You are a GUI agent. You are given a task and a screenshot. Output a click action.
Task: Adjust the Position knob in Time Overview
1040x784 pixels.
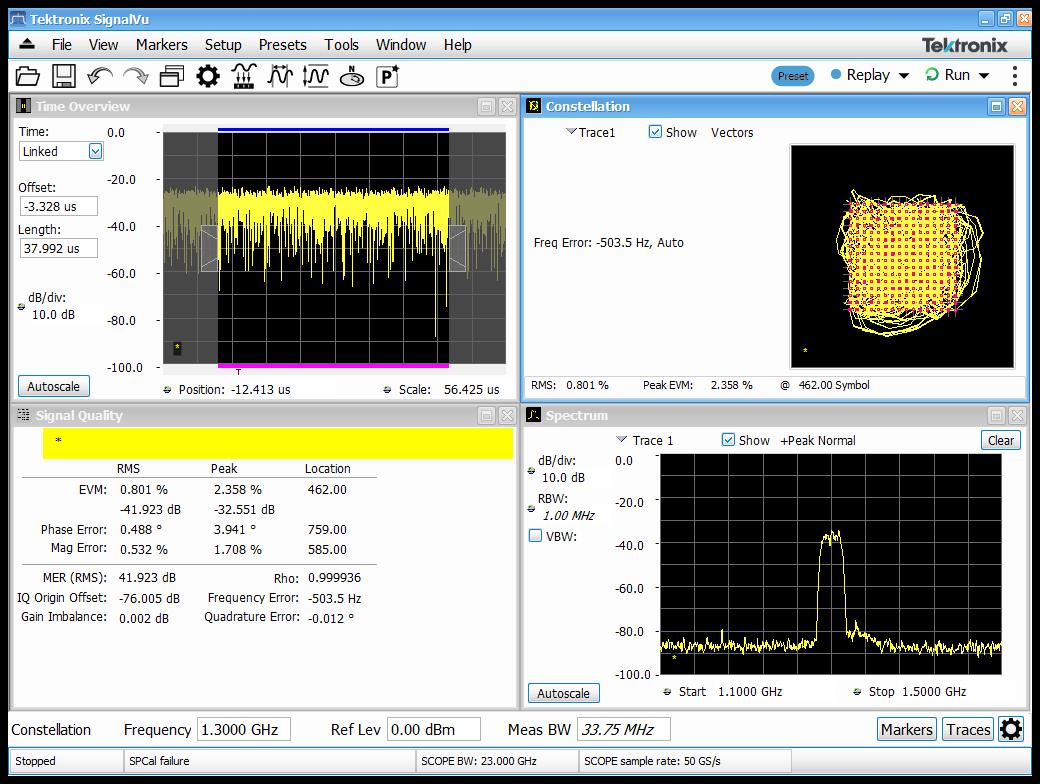[x=167, y=390]
